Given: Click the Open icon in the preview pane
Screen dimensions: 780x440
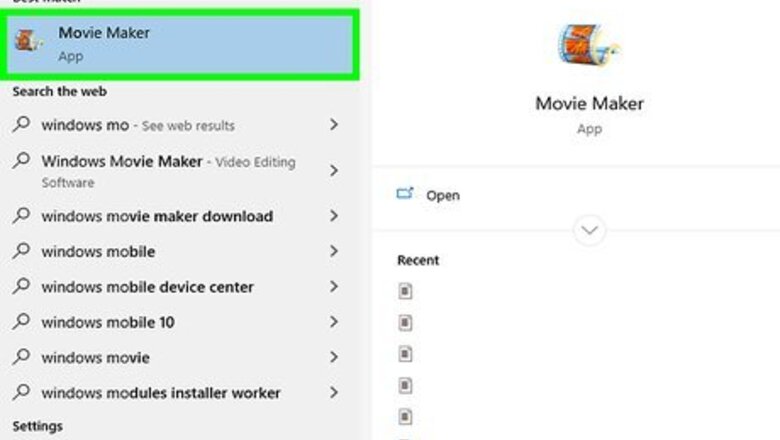Looking at the screenshot, I should coord(405,194).
